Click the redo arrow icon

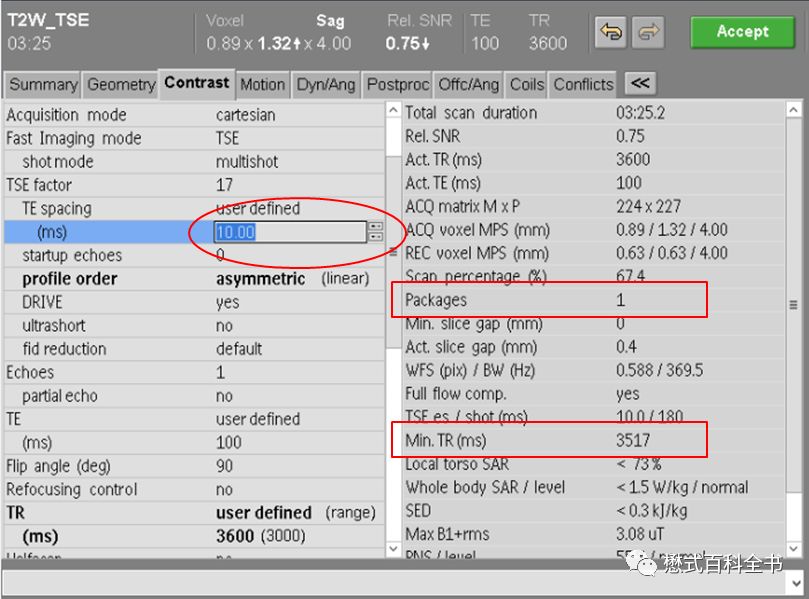[x=648, y=32]
